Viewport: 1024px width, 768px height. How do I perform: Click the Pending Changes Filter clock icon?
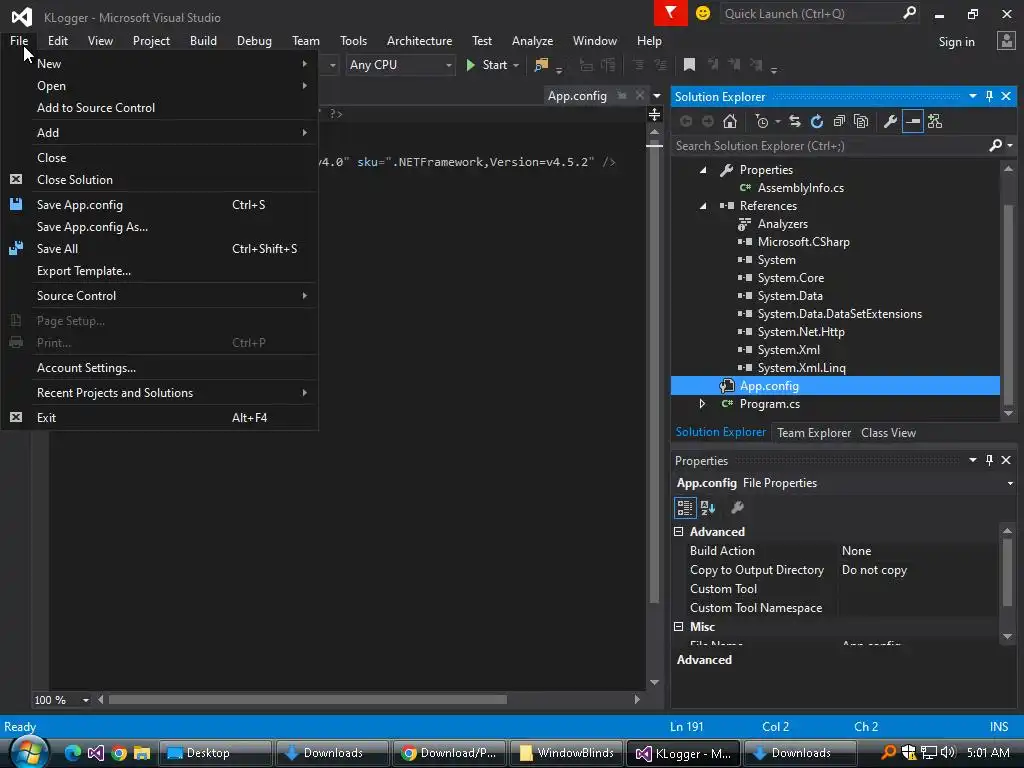click(x=761, y=121)
